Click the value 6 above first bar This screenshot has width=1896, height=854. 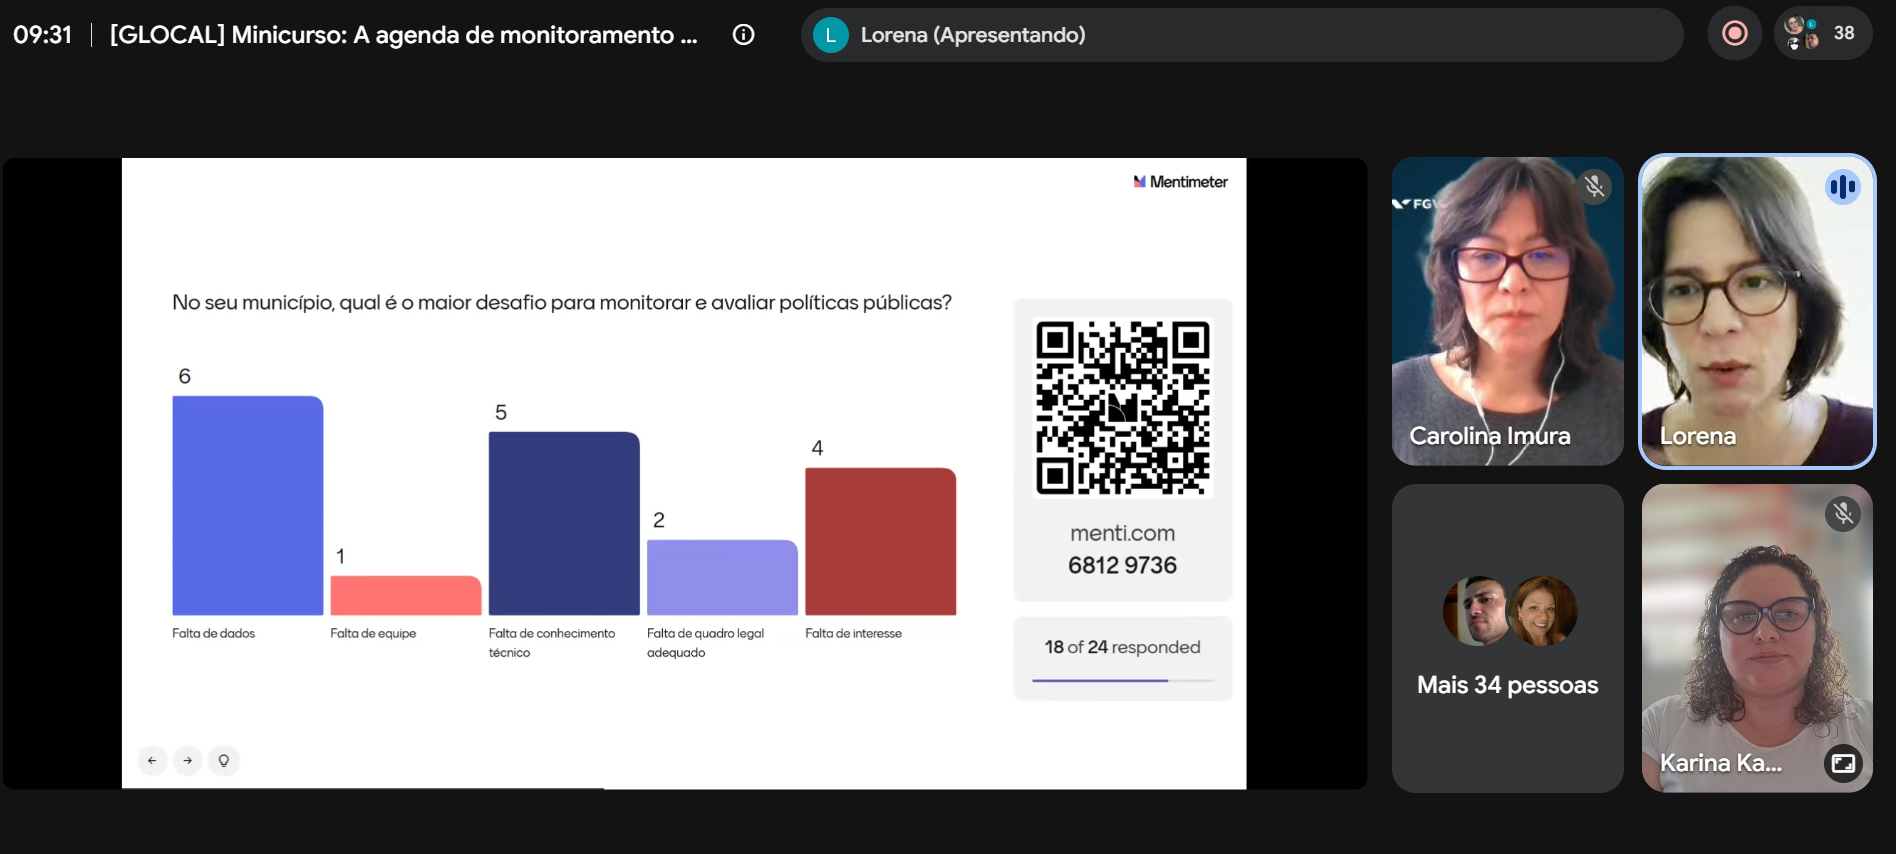tap(184, 376)
